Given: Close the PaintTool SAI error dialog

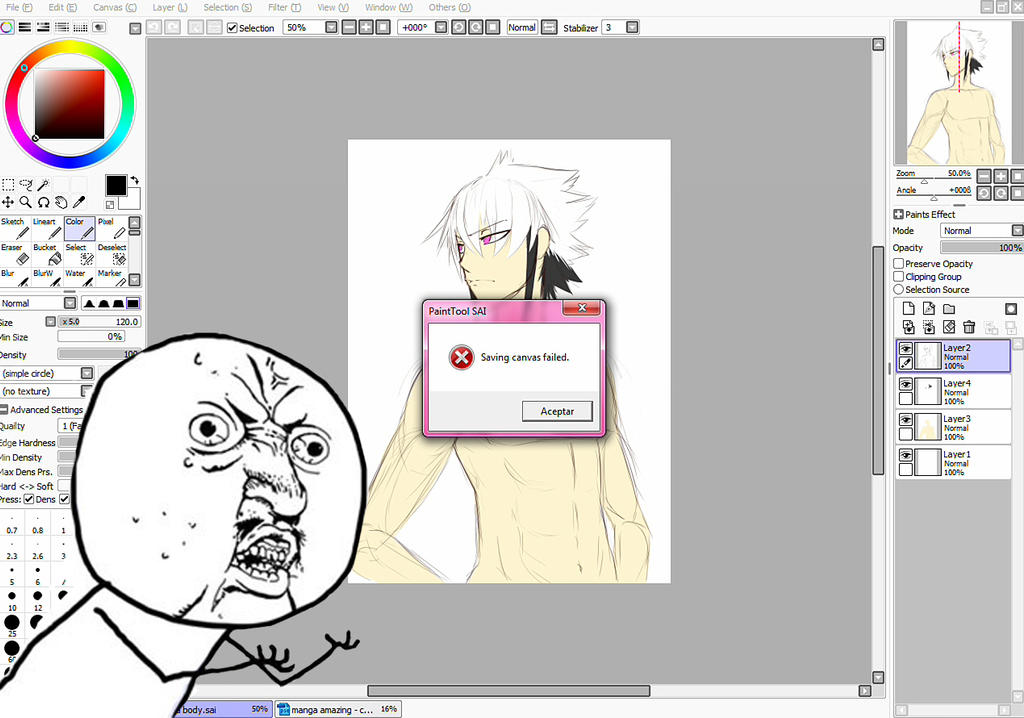Looking at the screenshot, I should click(581, 307).
